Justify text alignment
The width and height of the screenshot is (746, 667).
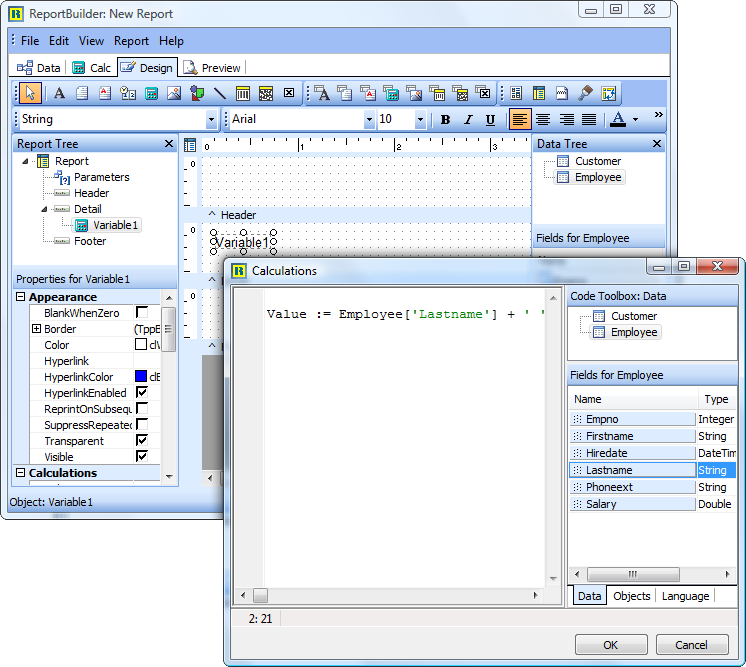(589, 119)
